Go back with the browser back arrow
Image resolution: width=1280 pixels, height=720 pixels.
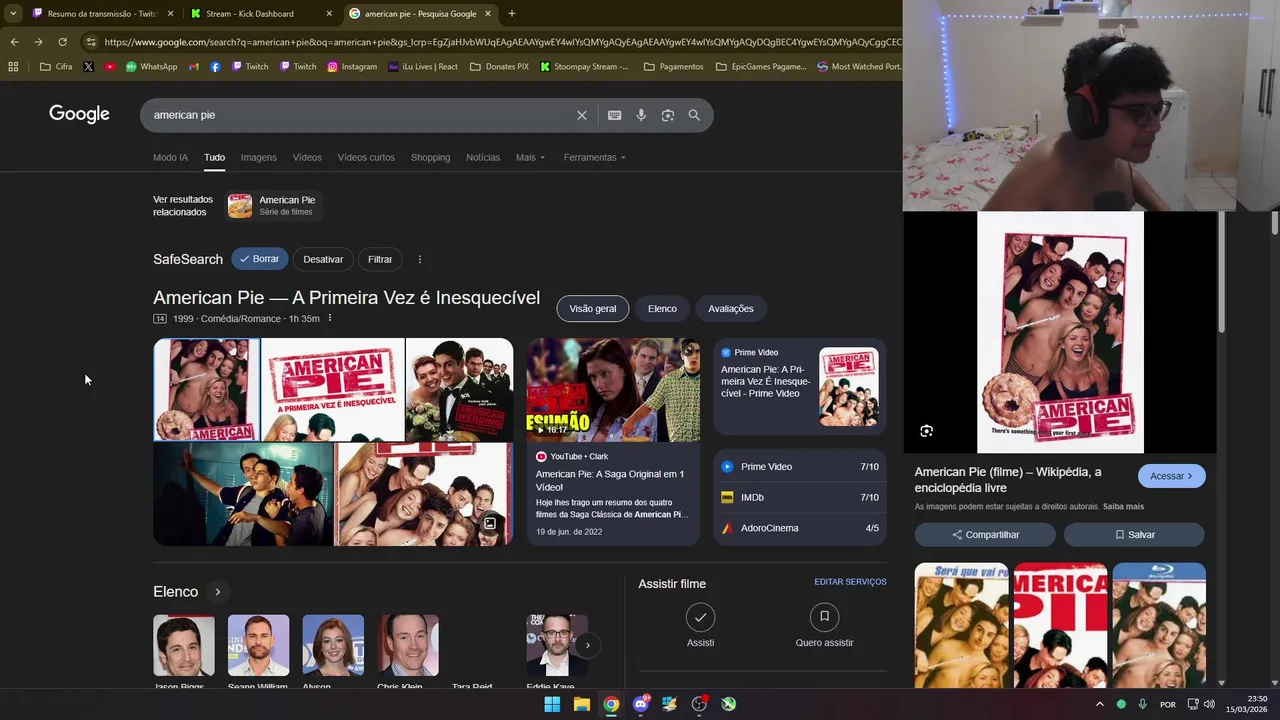click(x=14, y=42)
